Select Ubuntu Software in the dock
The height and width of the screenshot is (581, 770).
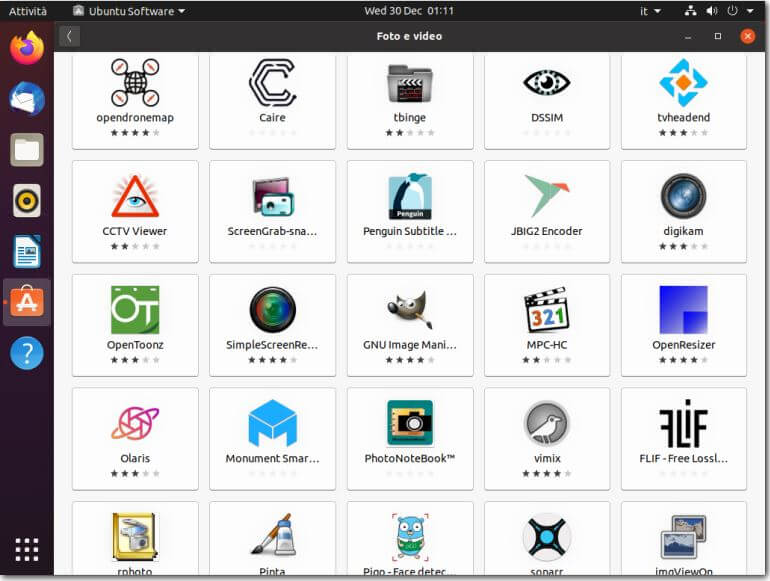(27, 302)
